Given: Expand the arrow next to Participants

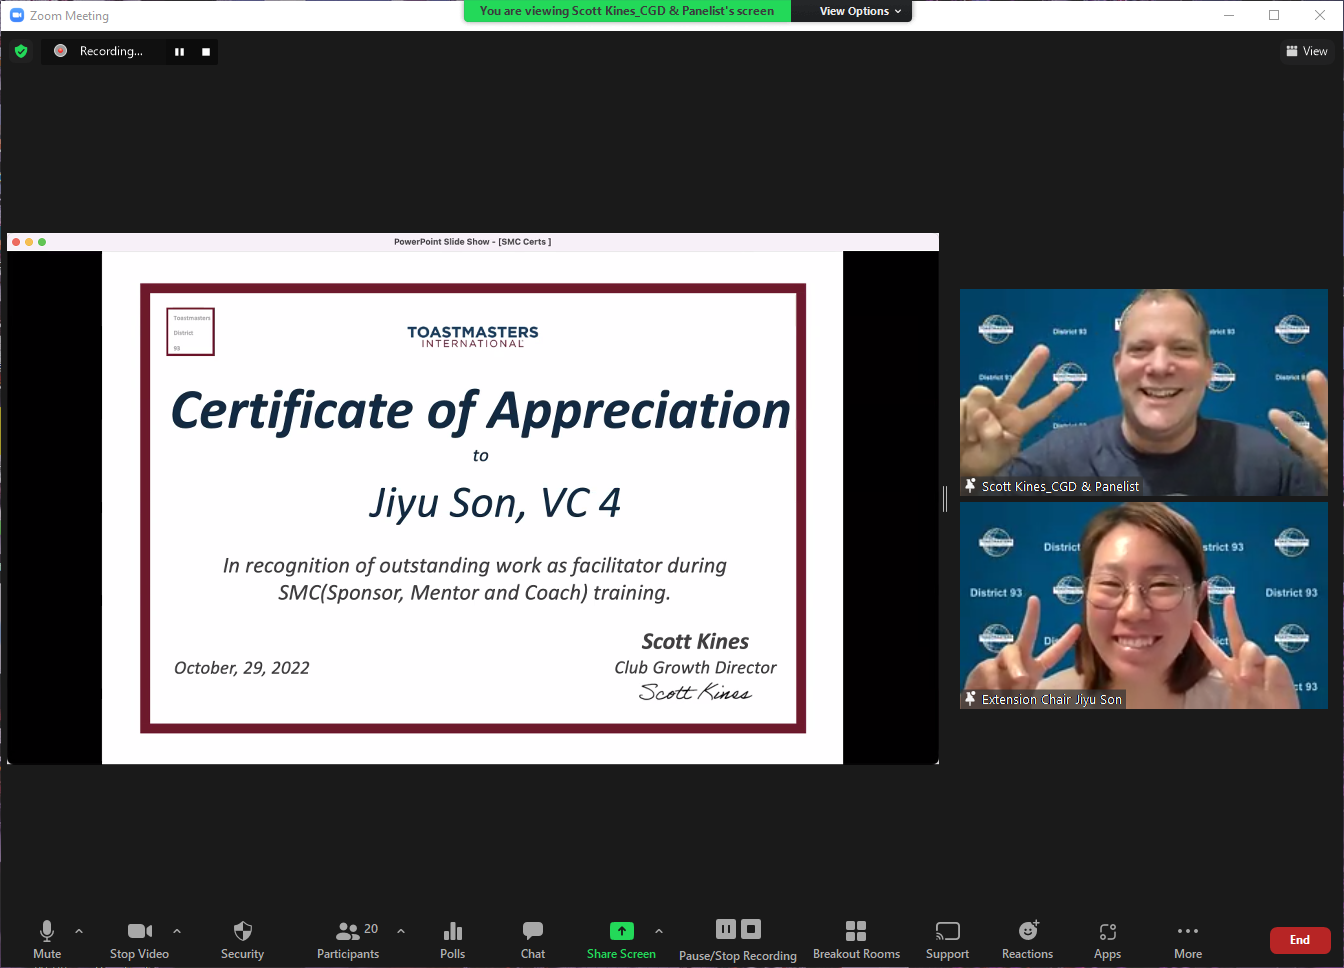Looking at the screenshot, I should click(401, 931).
